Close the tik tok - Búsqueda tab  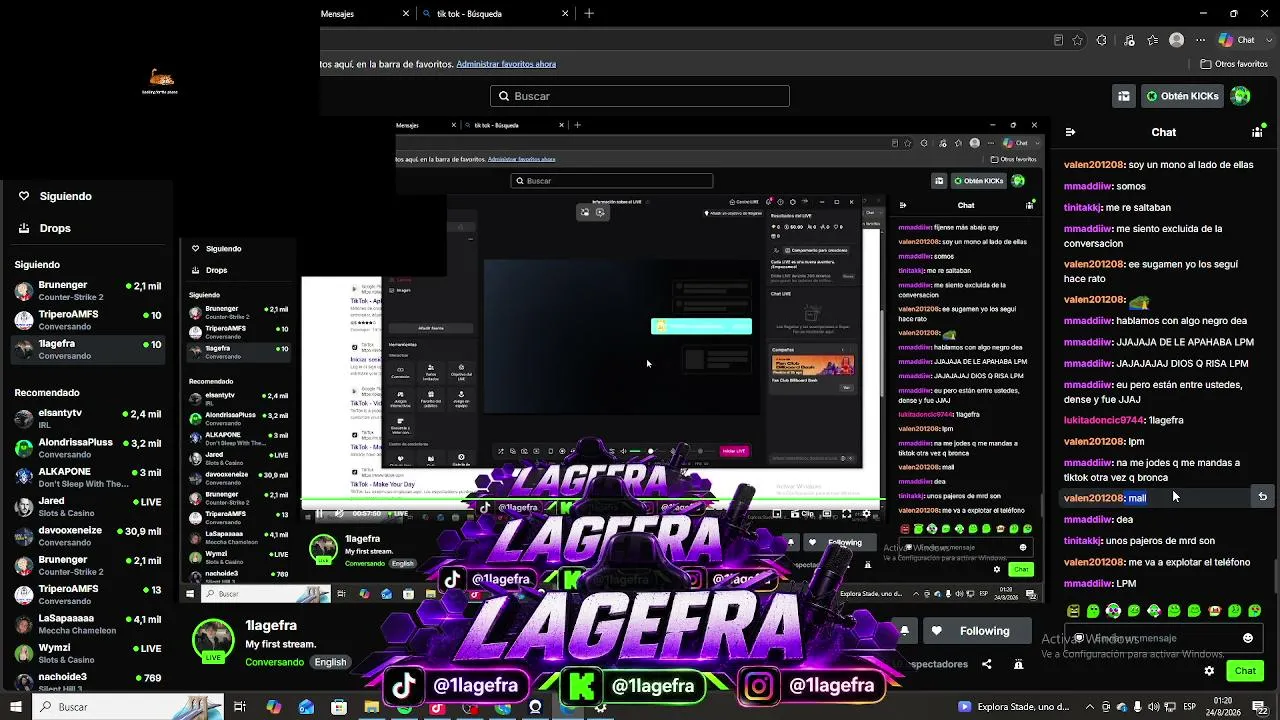pos(565,14)
